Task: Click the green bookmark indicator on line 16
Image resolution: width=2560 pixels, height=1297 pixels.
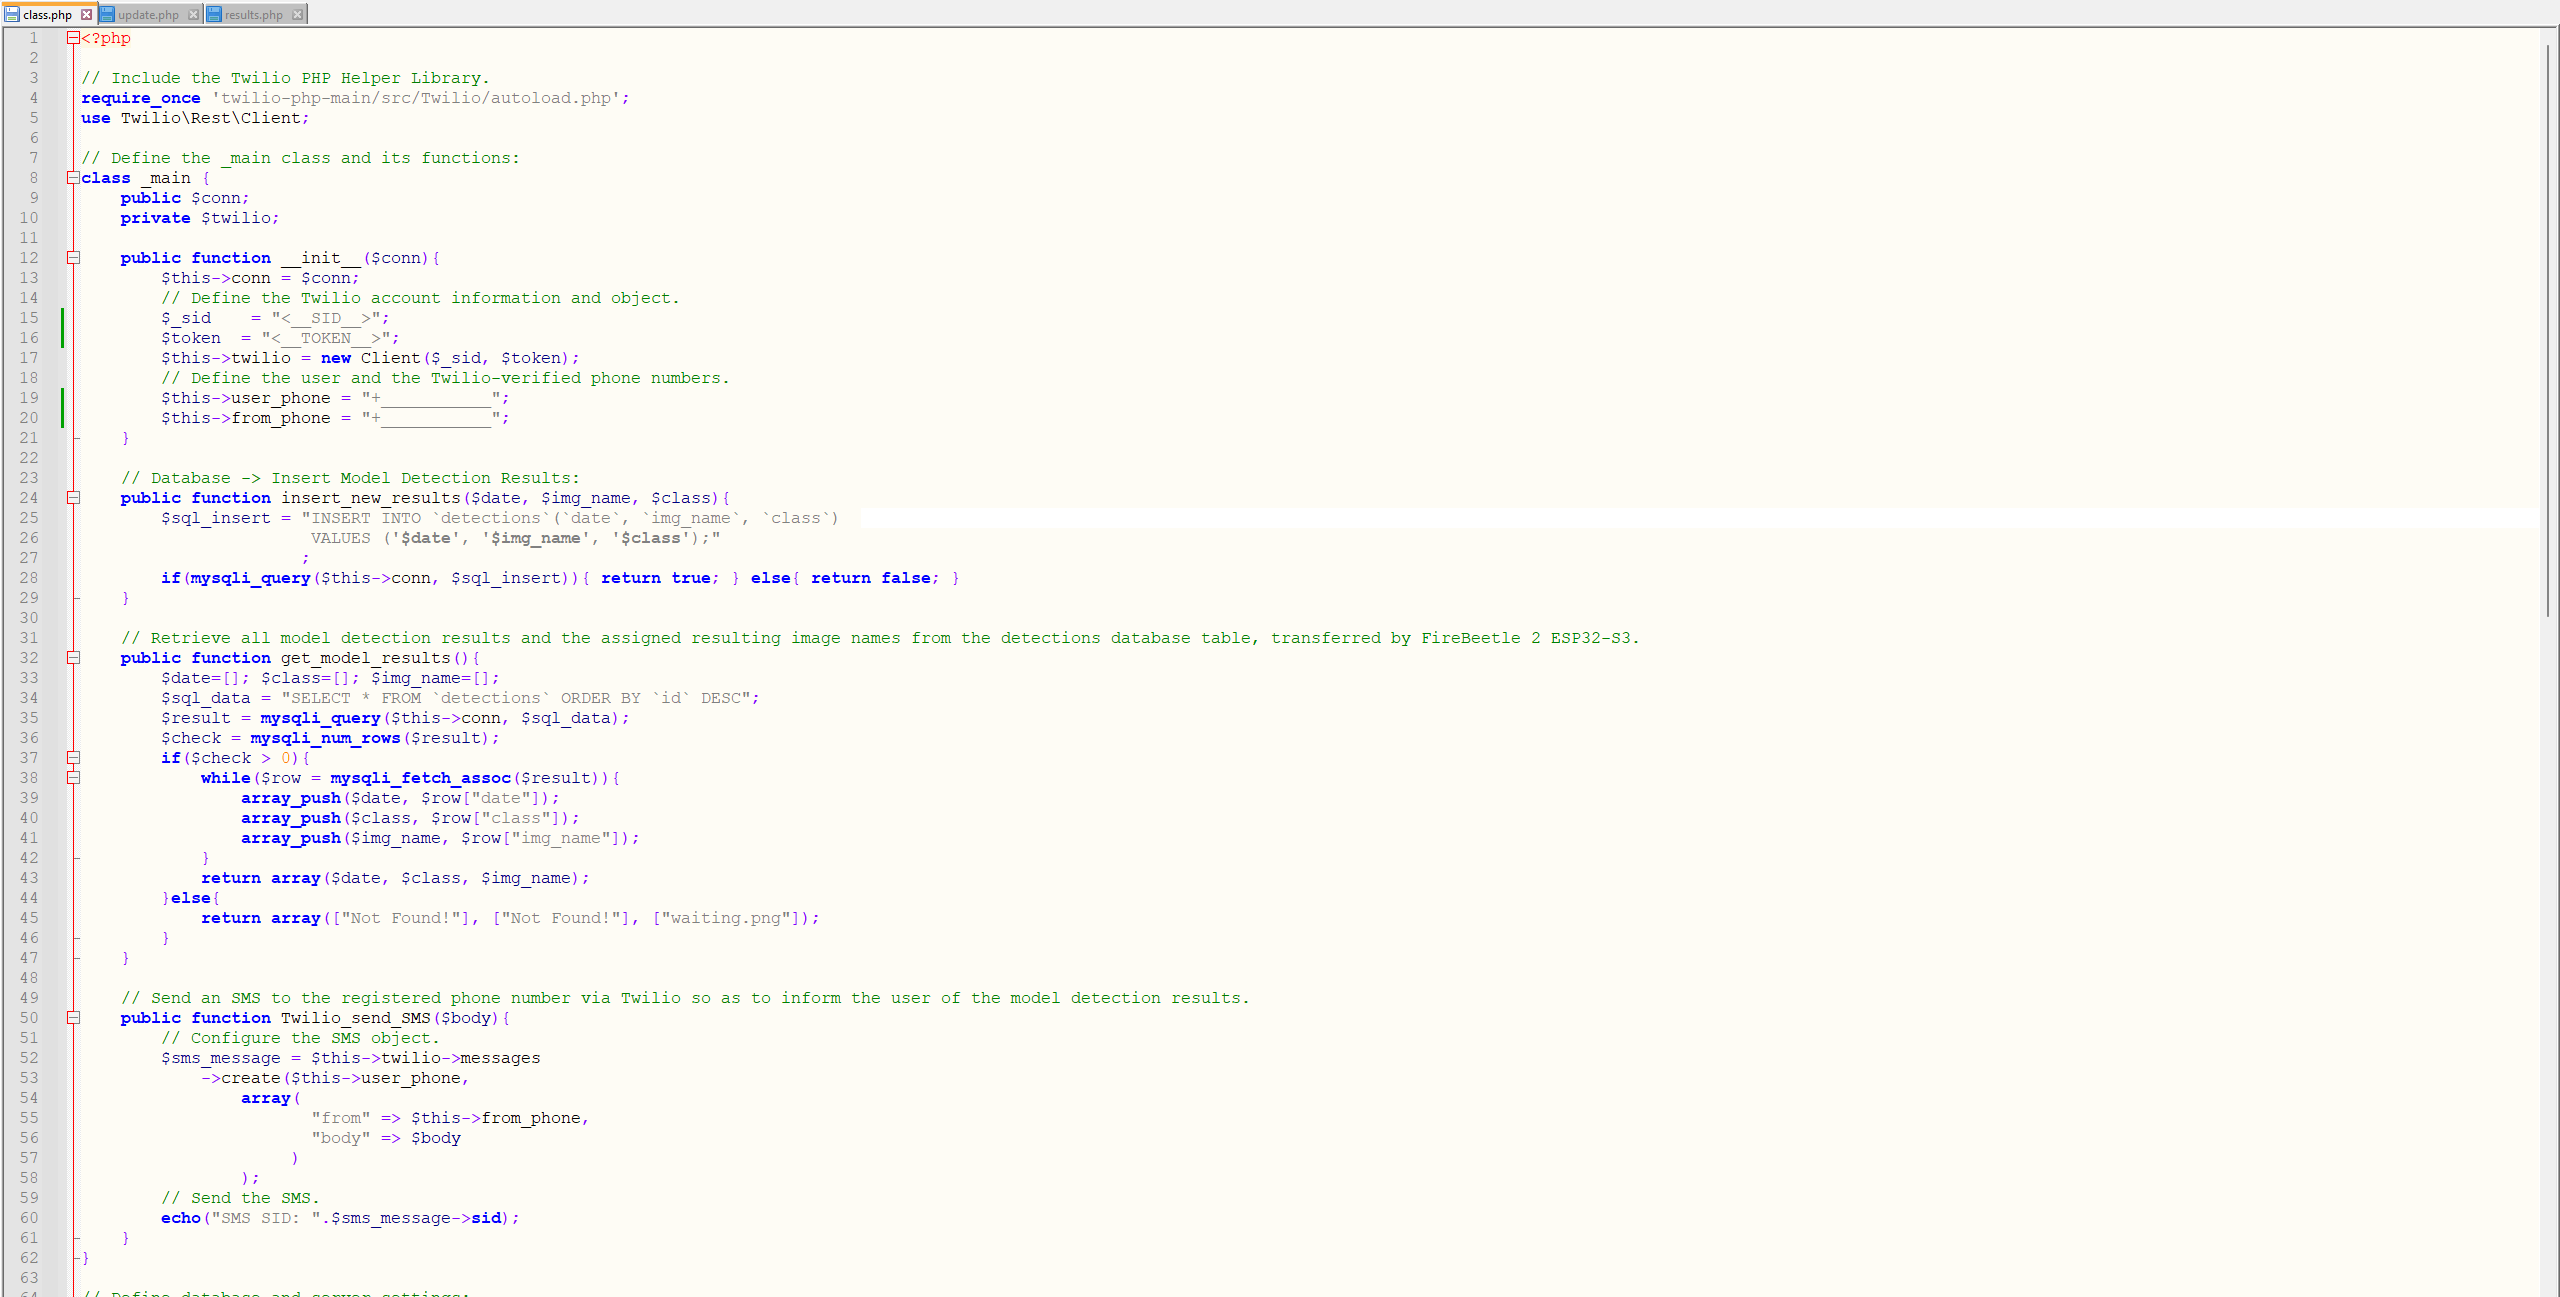Action: (x=63, y=336)
